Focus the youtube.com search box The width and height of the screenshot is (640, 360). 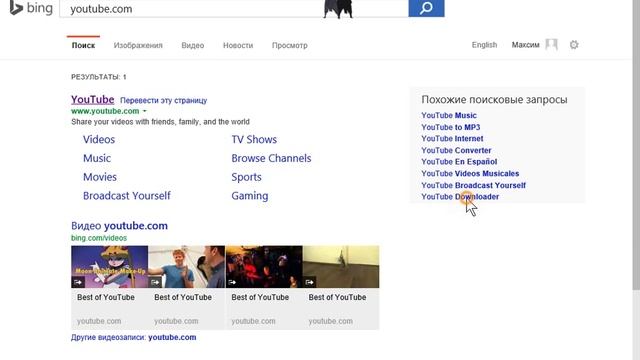[234, 9]
